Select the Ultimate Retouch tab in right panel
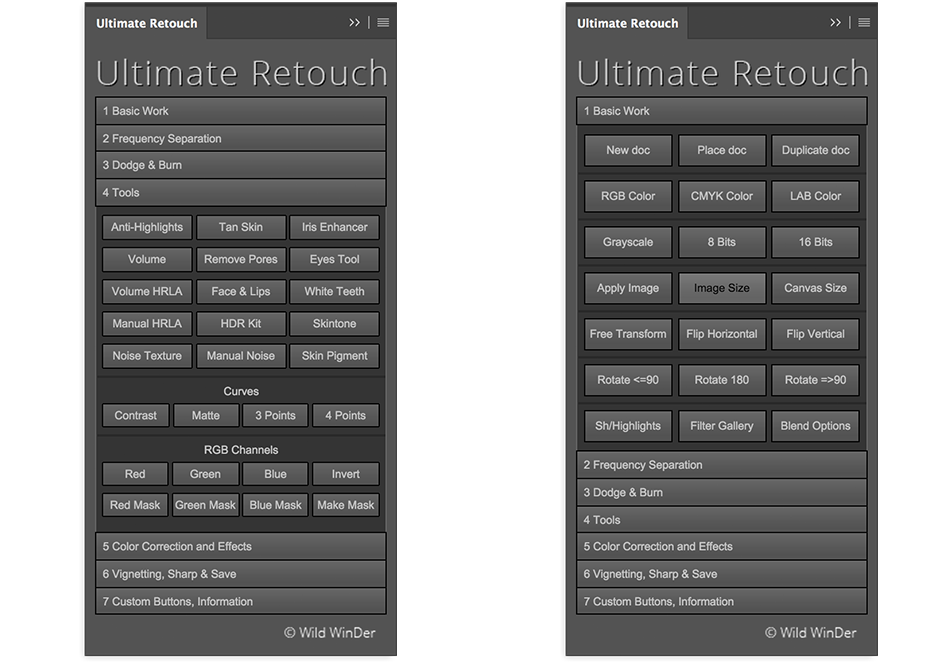The height and width of the screenshot is (664, 950). point(628,23)
